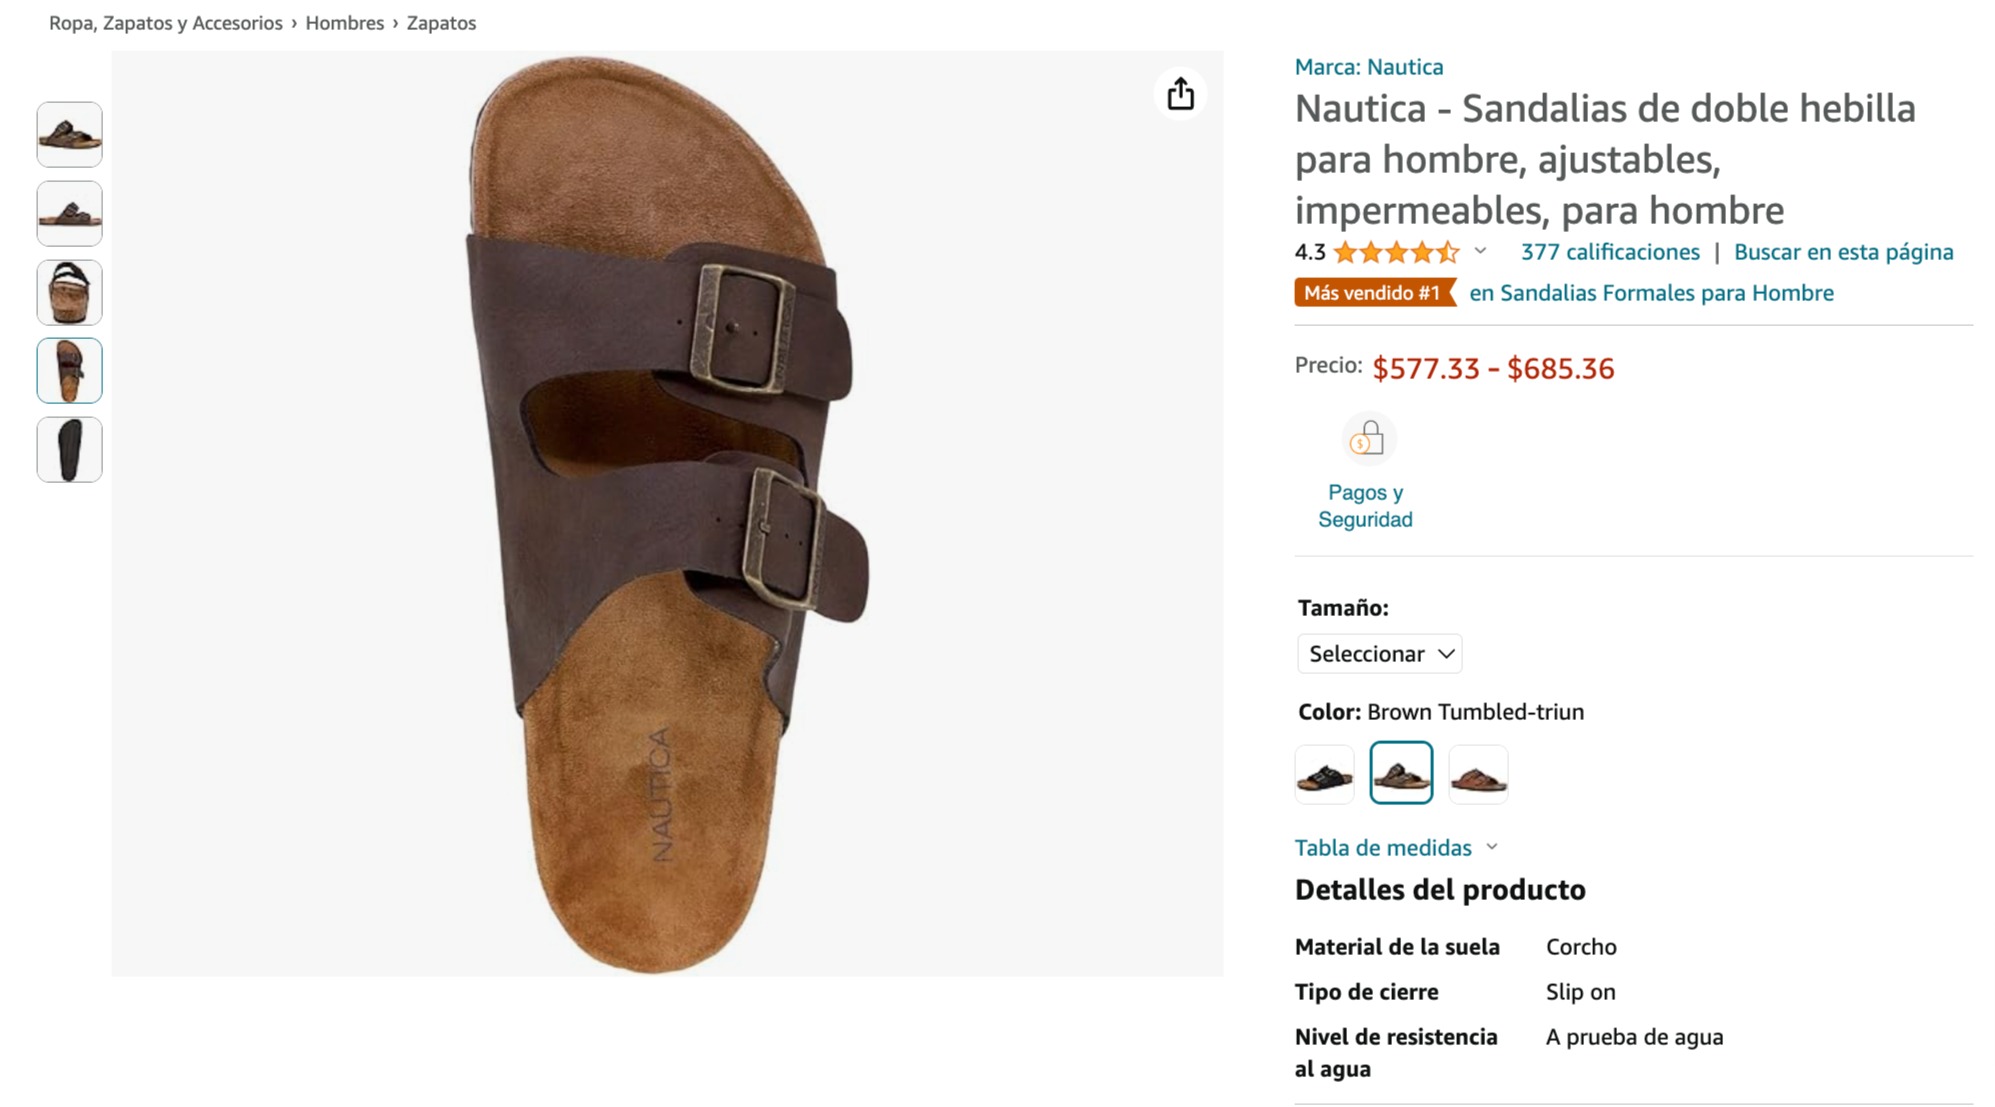Click the share icon on product image
1995x1107 pixels.
[x=1180, y=94]
